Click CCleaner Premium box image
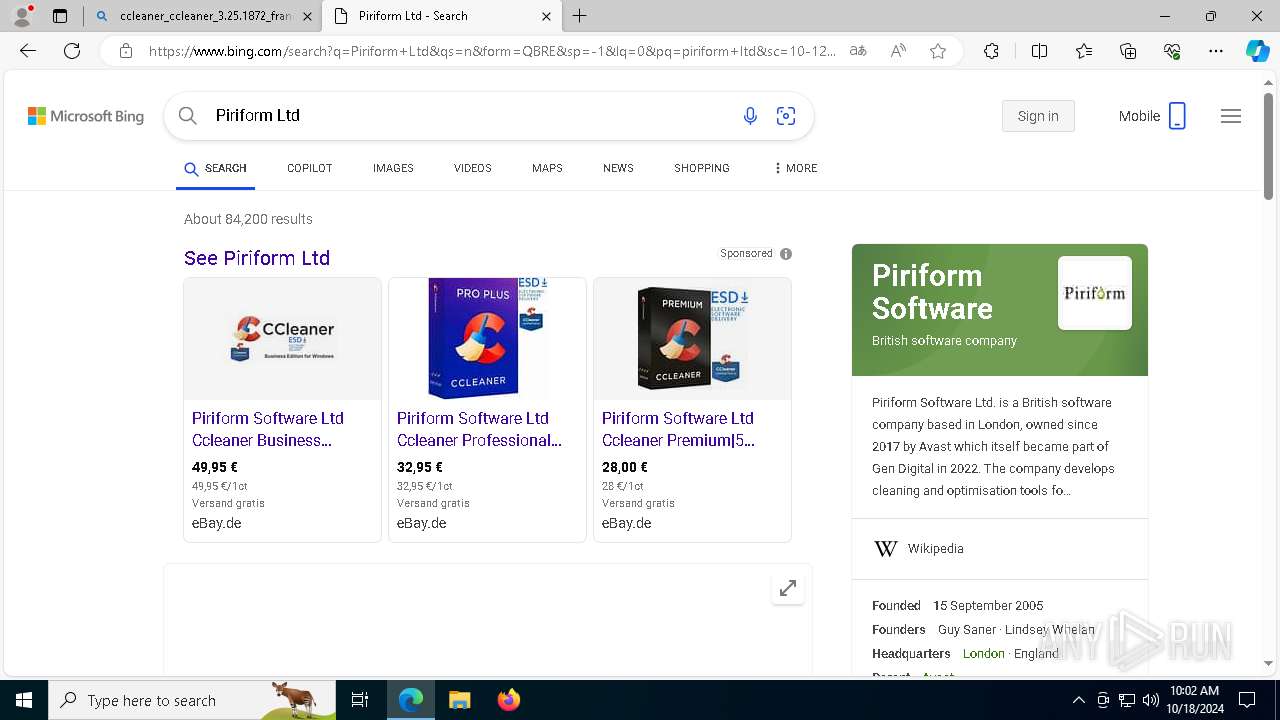The width and height of the screenshot is (1280, 720). tap(692, 339)
